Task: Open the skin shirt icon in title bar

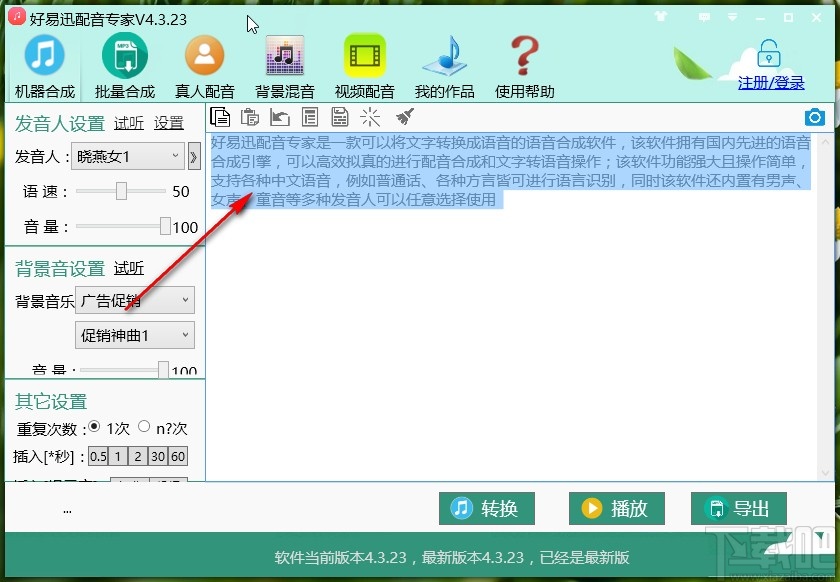Action: click(661, 17)
